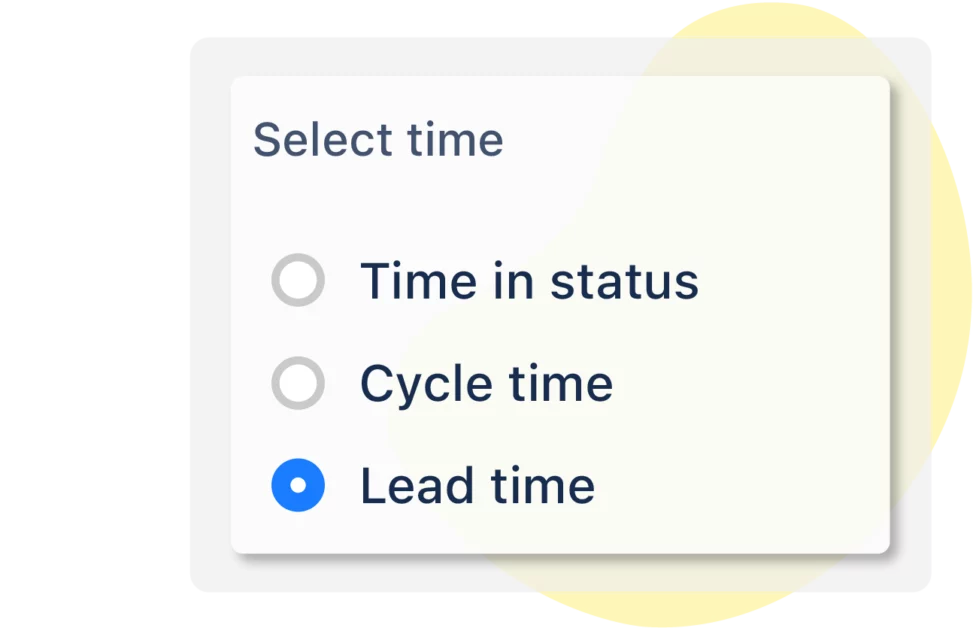Click the Lead time text label
This screenshot has width=973, height=628.
[478, 485]
